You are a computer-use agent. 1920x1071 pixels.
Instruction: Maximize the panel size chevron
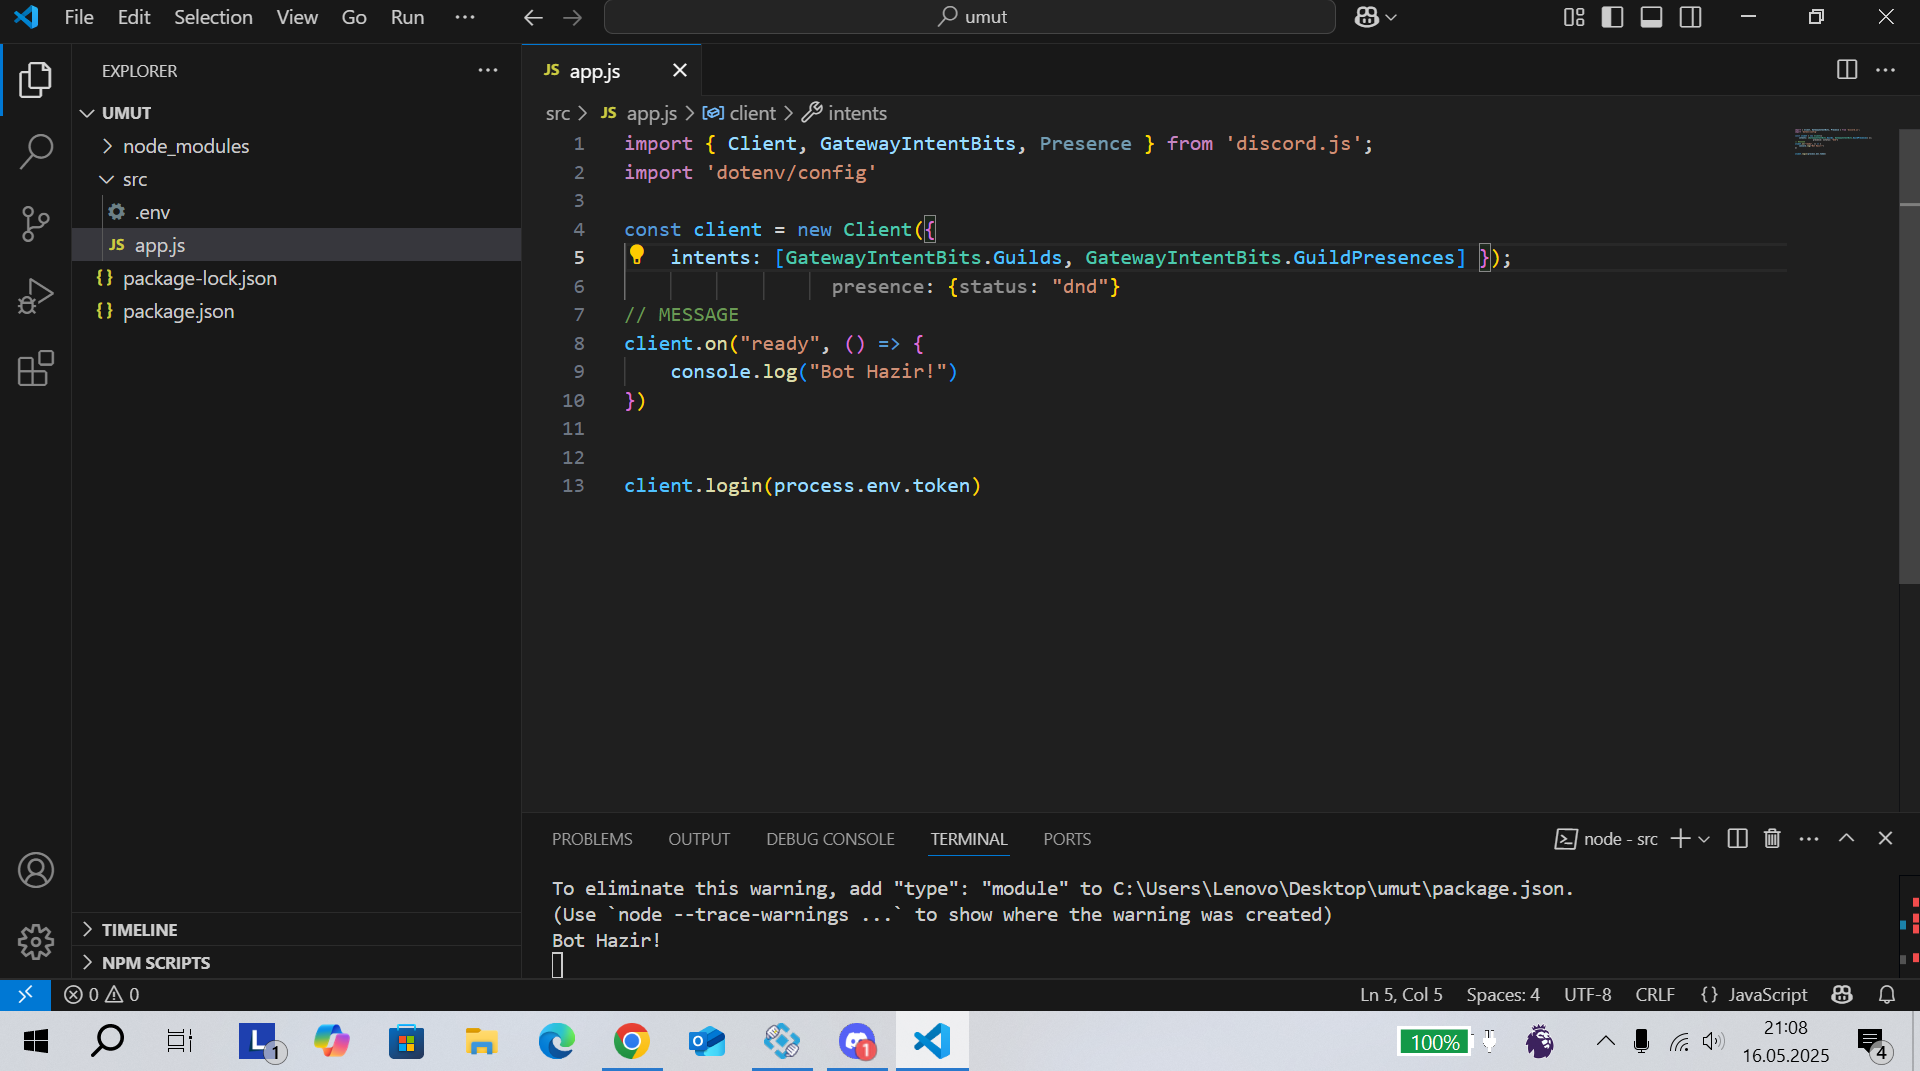pos(1847,838)
